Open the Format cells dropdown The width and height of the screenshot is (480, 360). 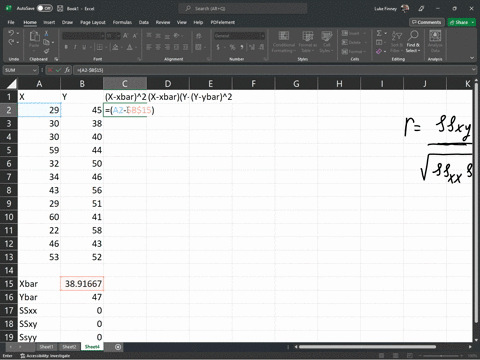pos(354,51)
